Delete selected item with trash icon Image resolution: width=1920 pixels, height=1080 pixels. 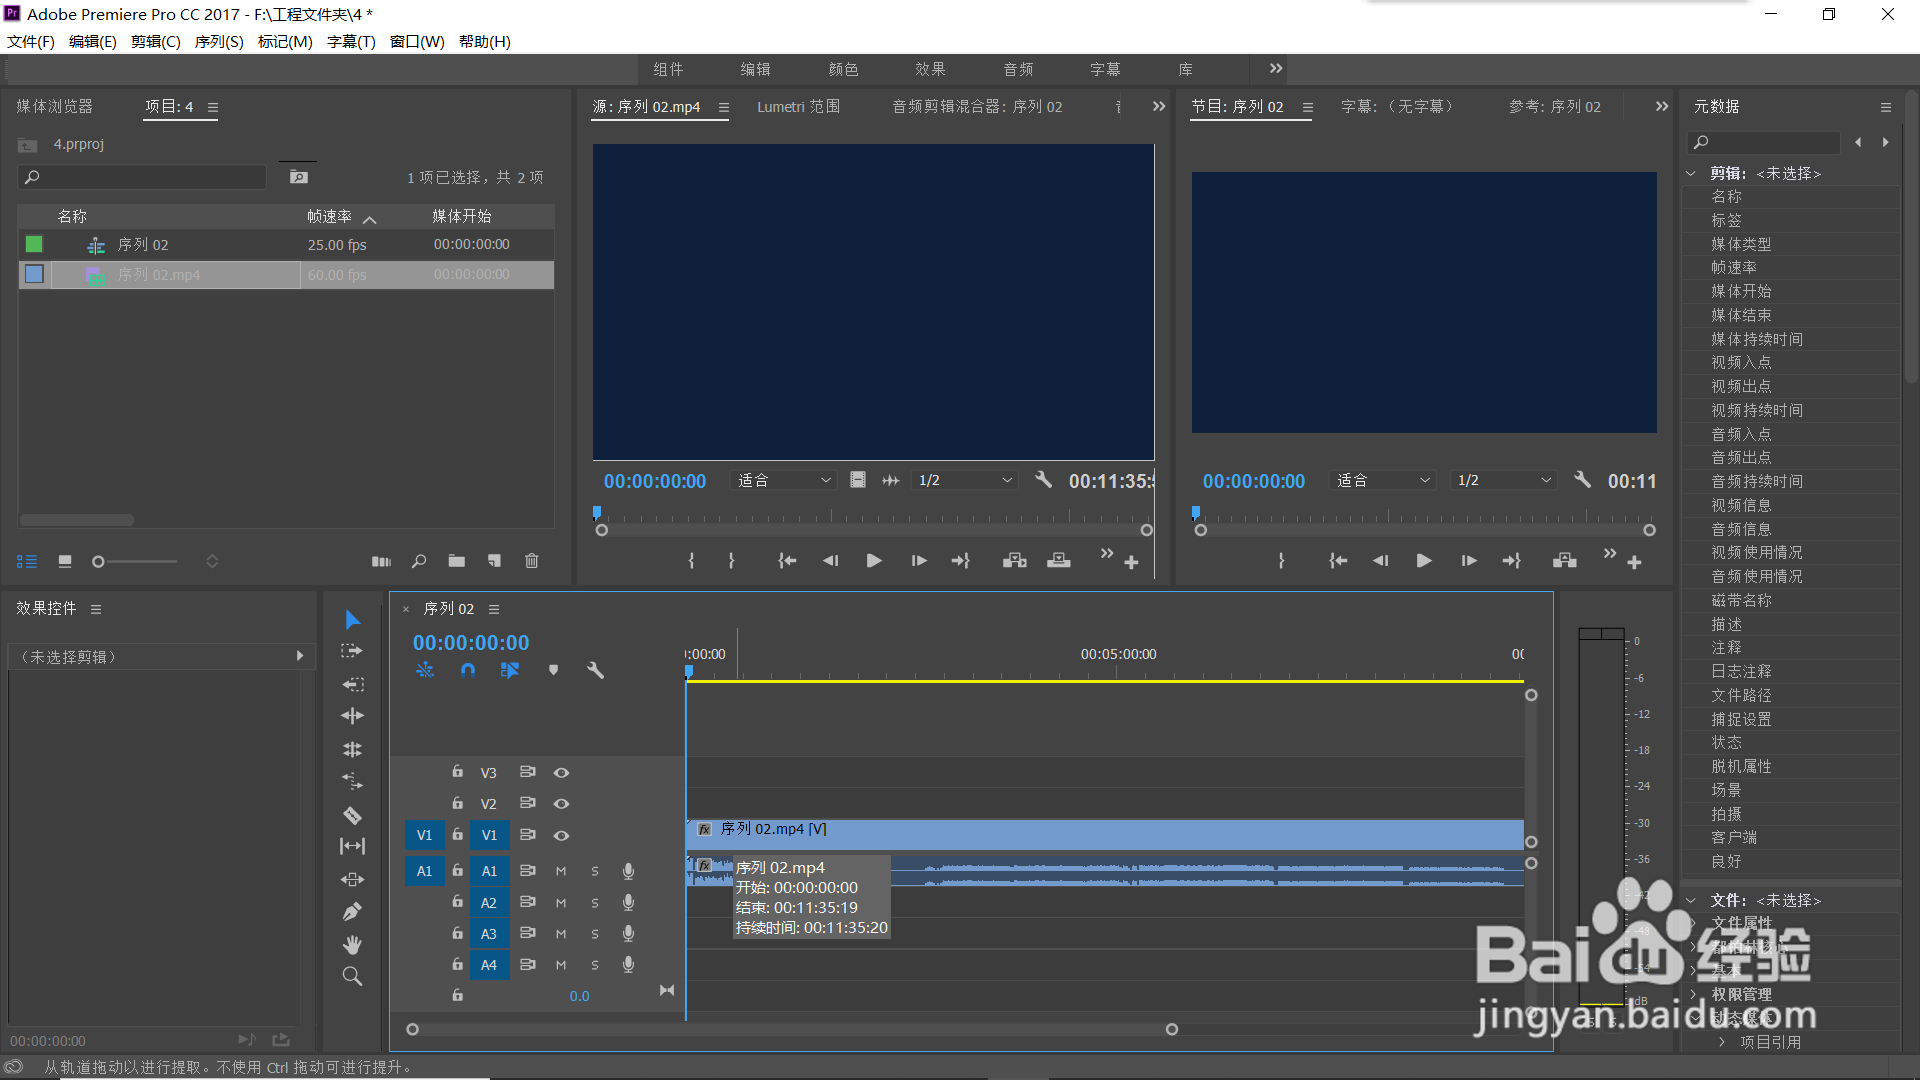(x=532, y=562)
